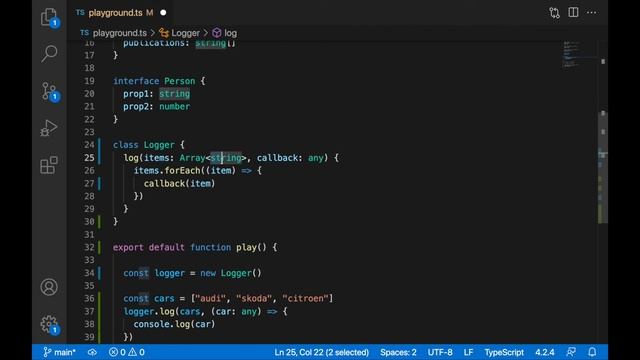Click the "skoda" string on line 36
Screen dimensions: 640x360
tap(254, 298)
